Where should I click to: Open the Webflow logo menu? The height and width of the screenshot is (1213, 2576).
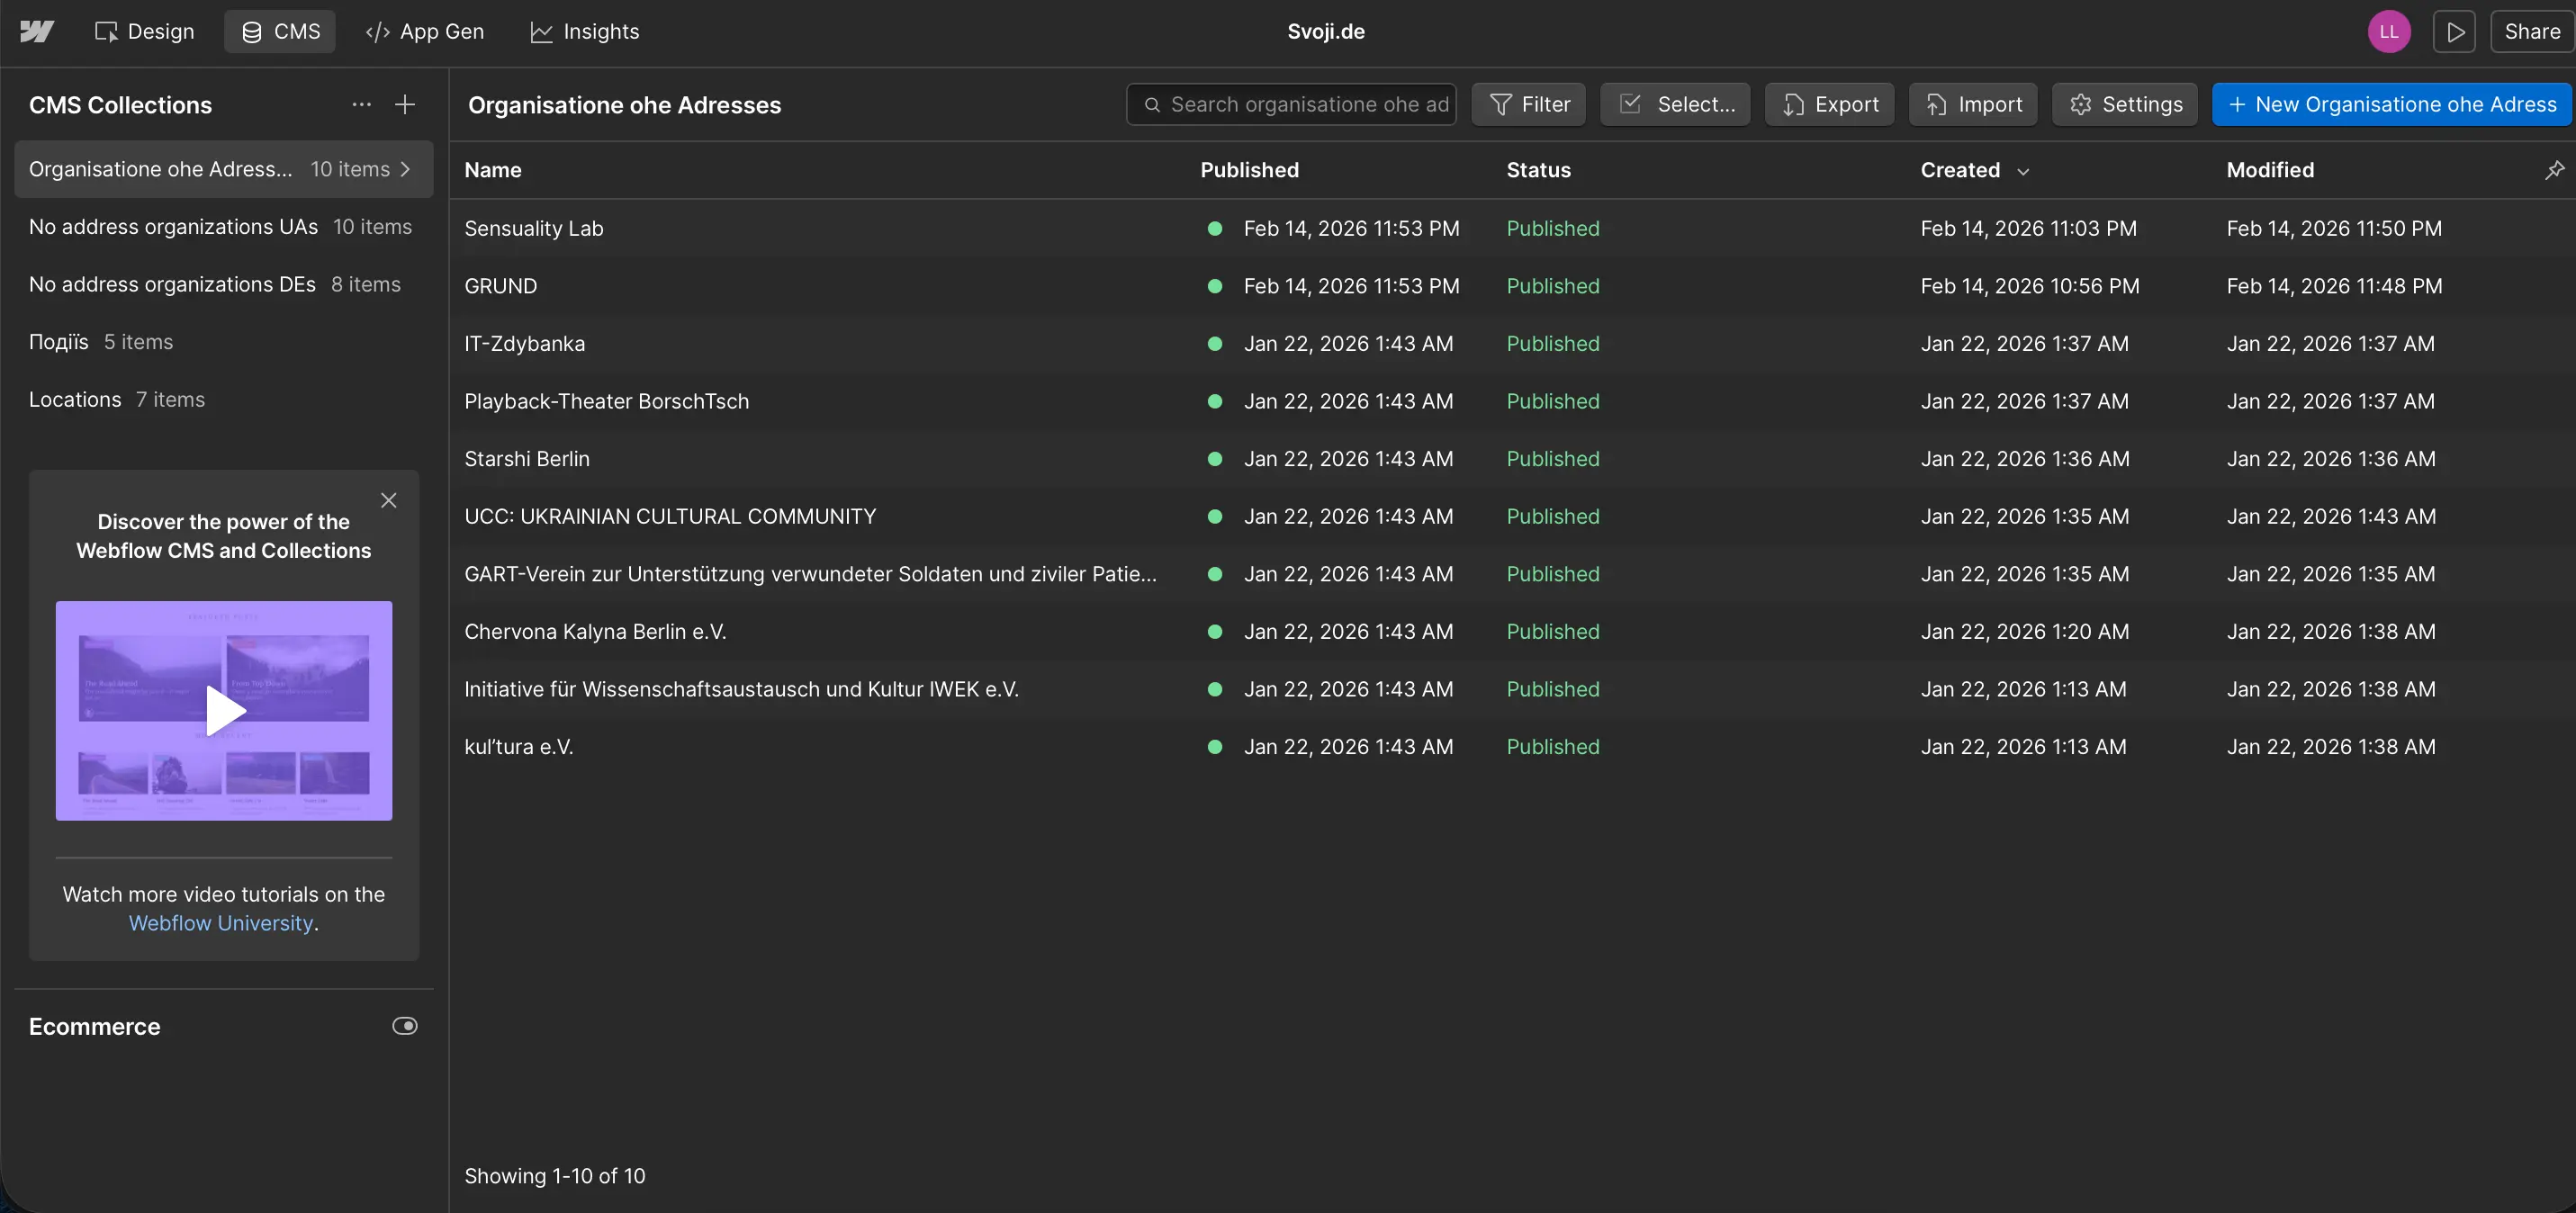pyautogui.click(x=36, y=31)
